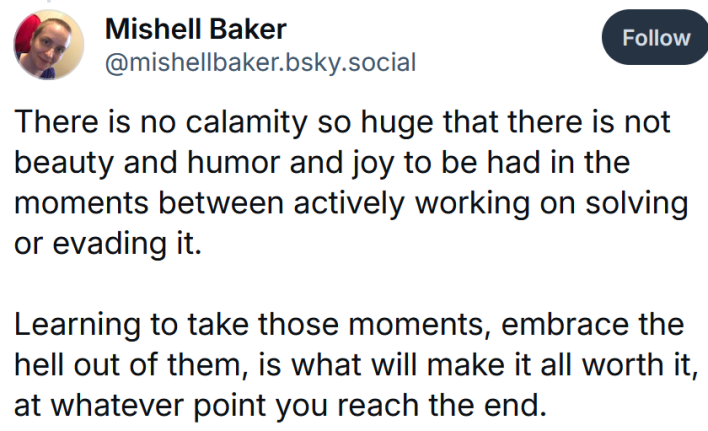Click the @mishellbaker.bsky.social handle

point(259,63)
